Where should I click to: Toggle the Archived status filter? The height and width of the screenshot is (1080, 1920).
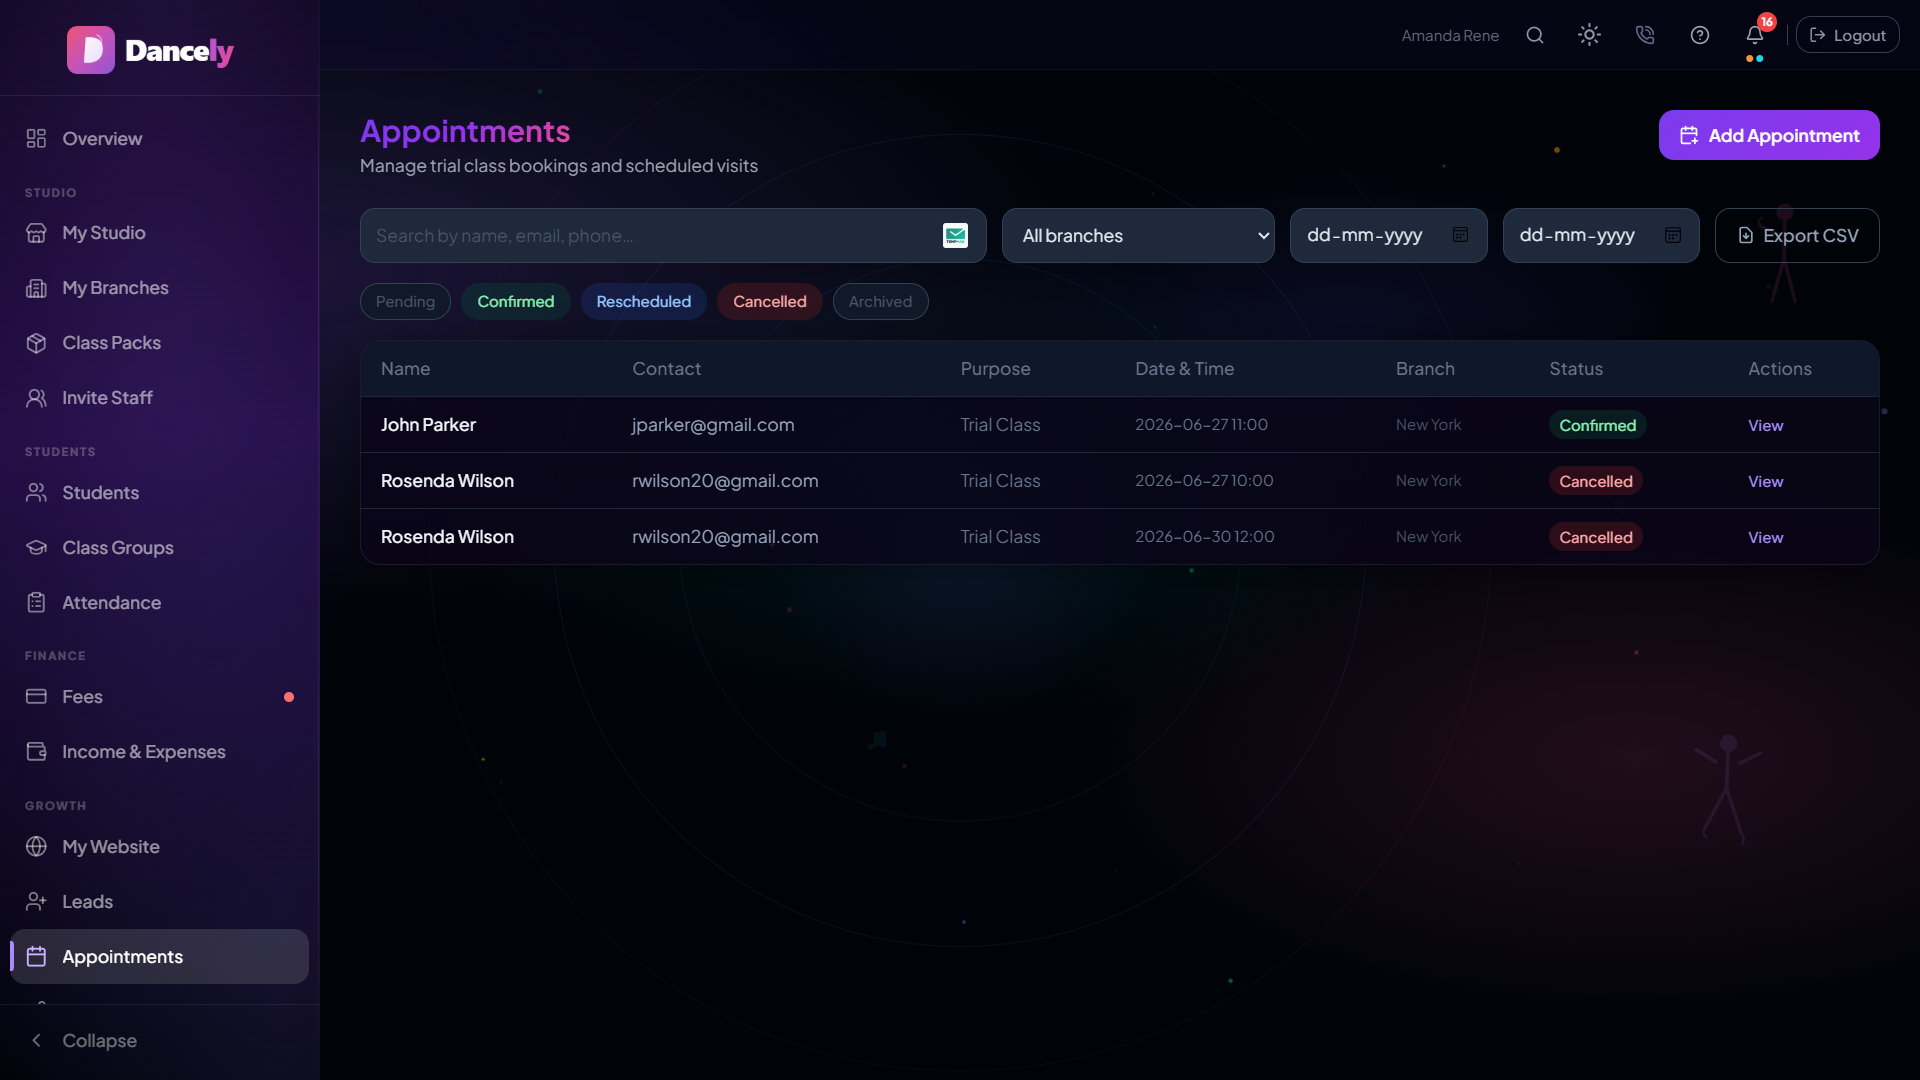pyautogui.click(x=880, y=301)
